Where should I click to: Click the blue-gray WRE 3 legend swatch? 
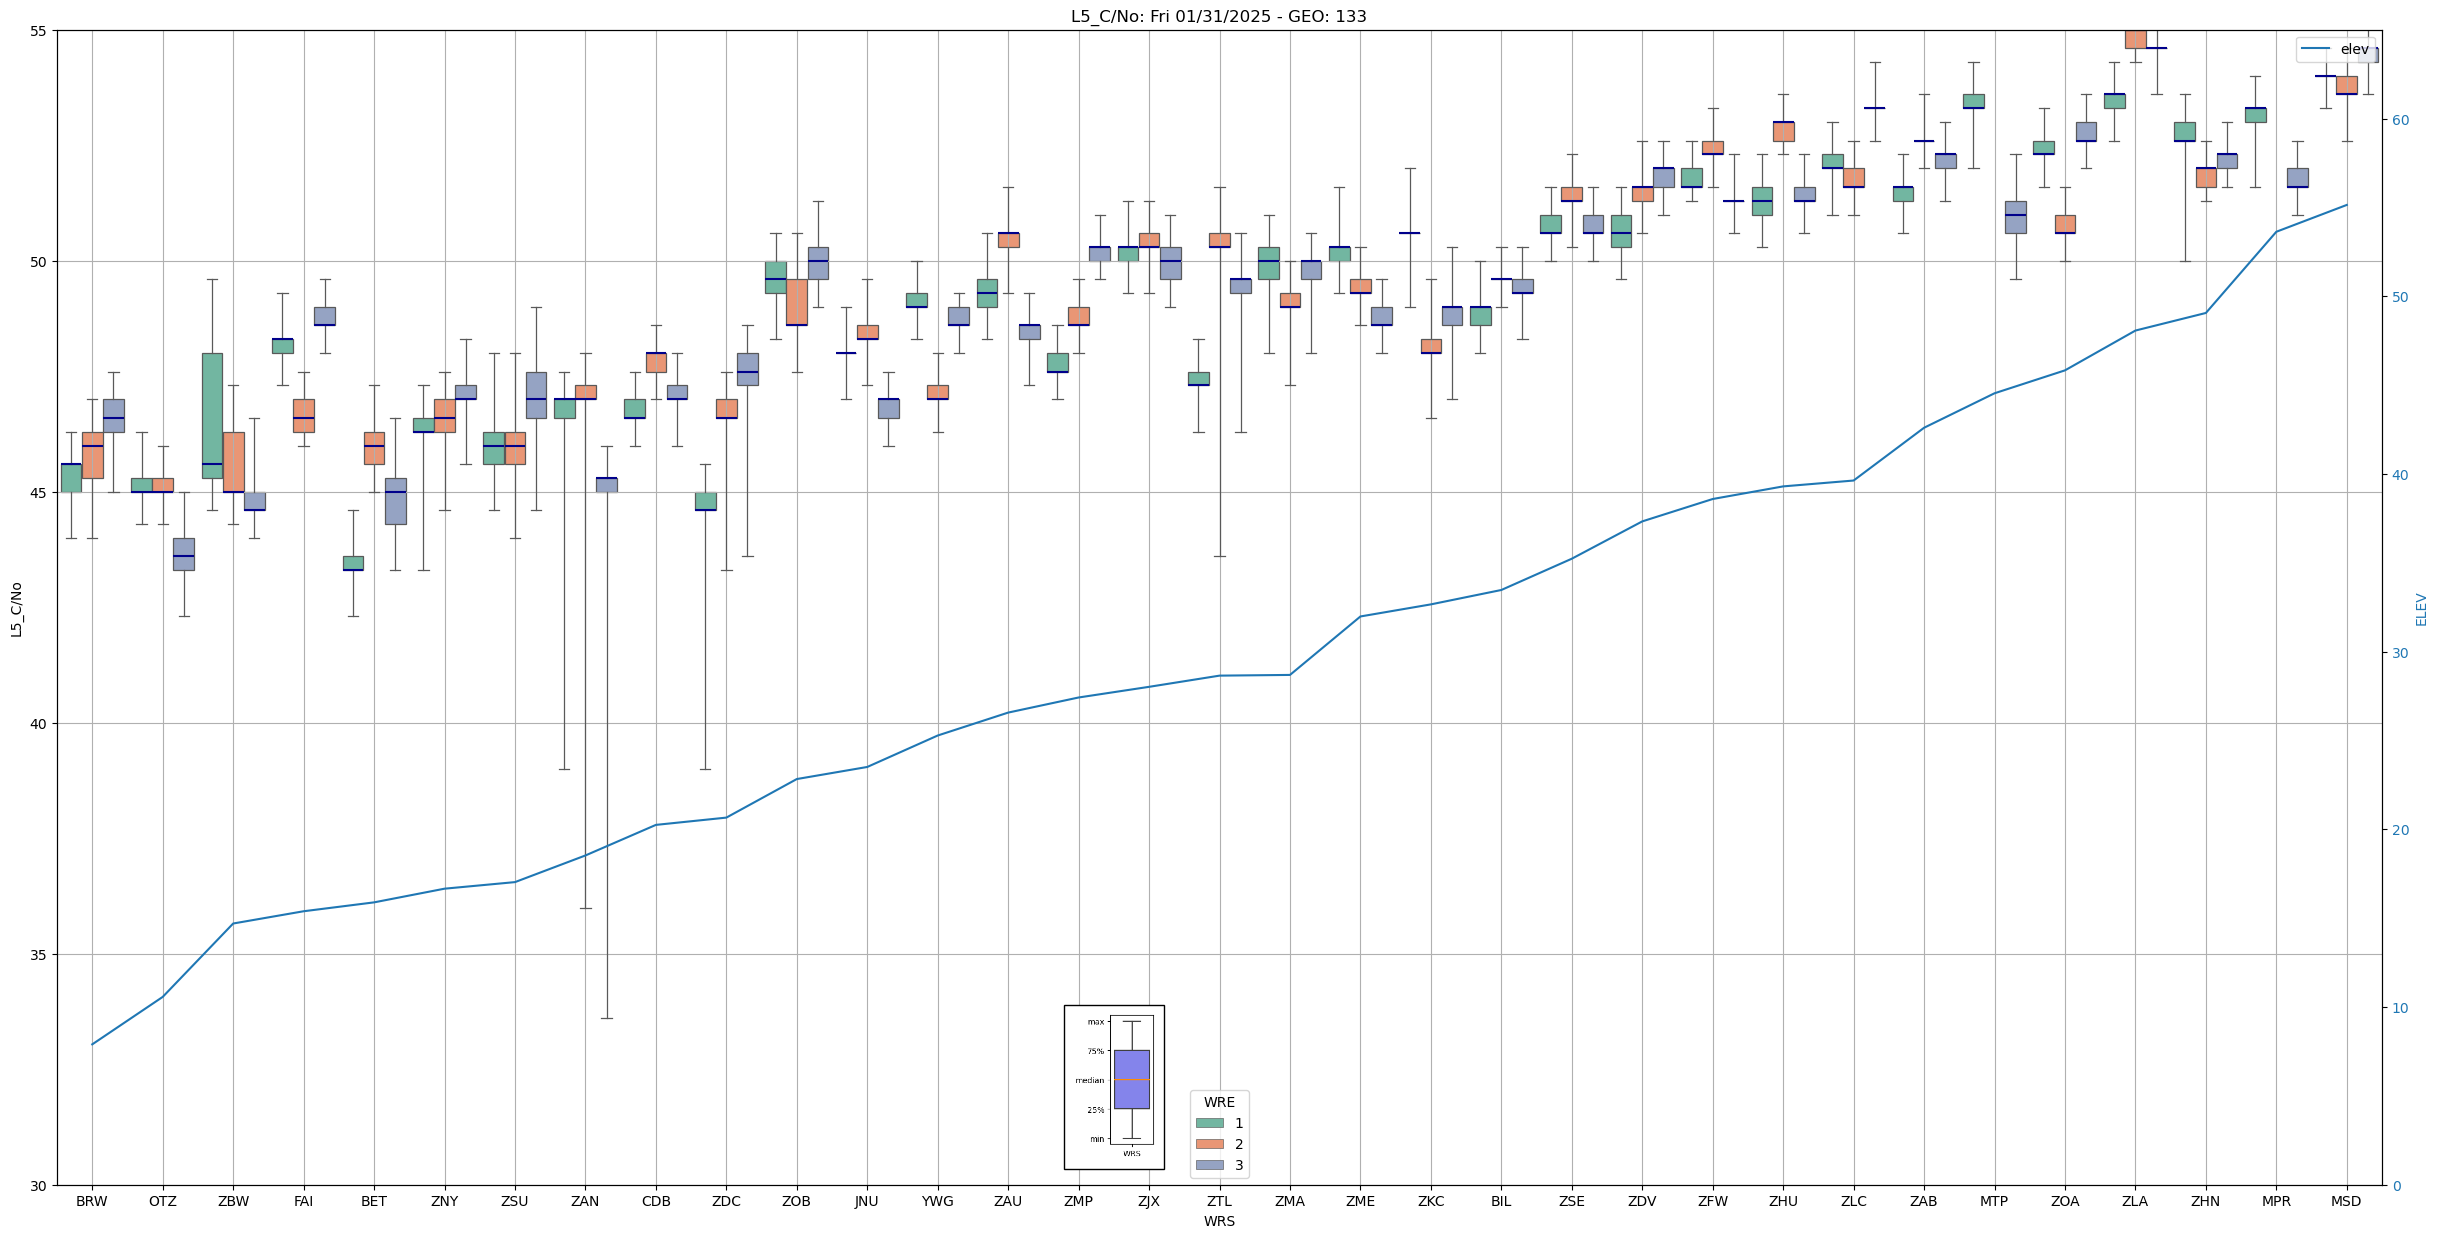tap(1209, 1165)
